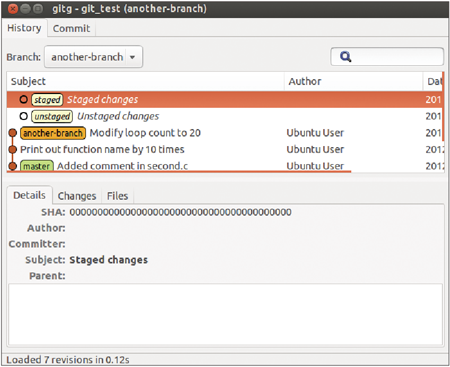Click inside the empty commit message box
The image size is (450, 367).
[225, 314]
